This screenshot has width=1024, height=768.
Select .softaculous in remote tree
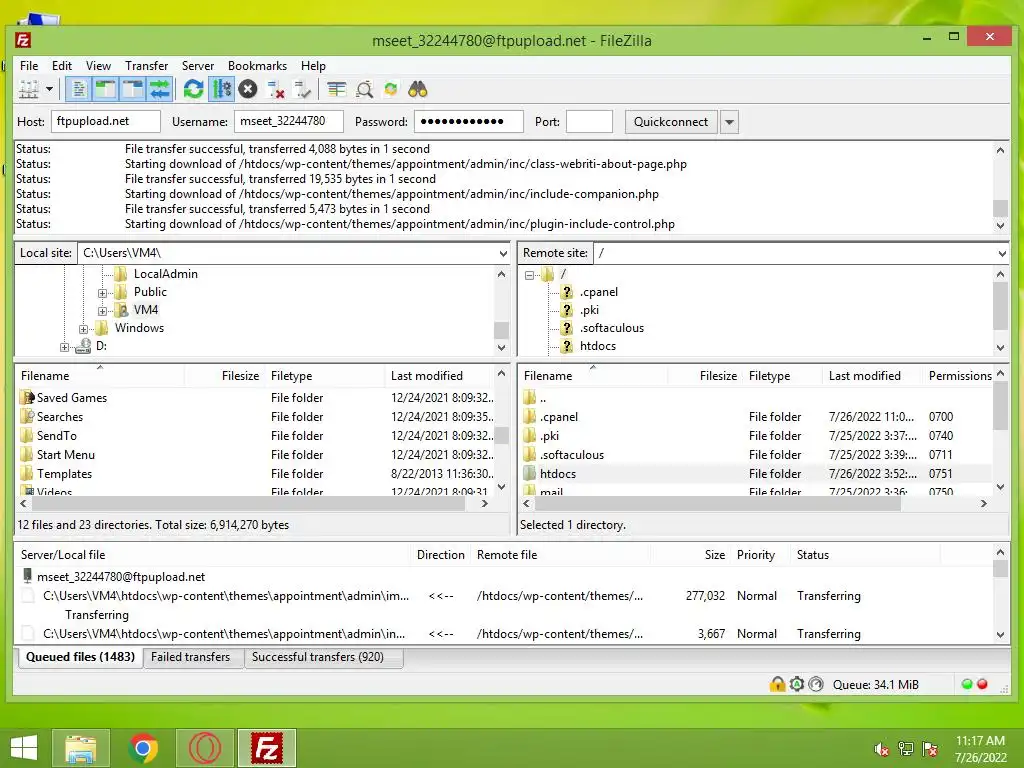[611, 328]
